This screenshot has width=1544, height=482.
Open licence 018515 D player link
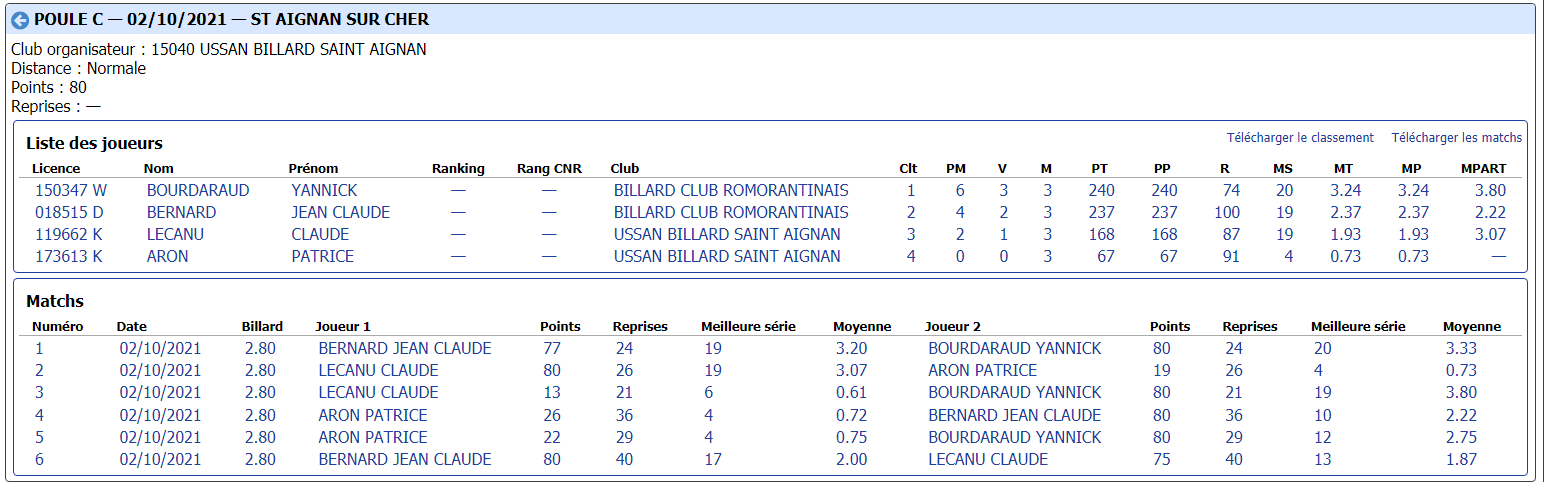[70, 212]
